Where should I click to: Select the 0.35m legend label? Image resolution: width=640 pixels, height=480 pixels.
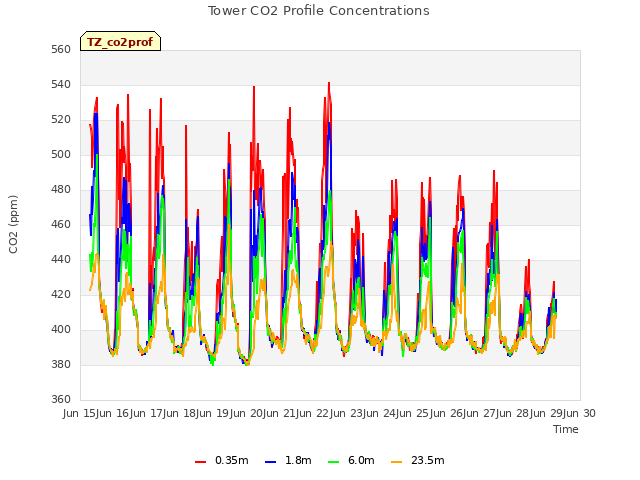tap(232, 460)
